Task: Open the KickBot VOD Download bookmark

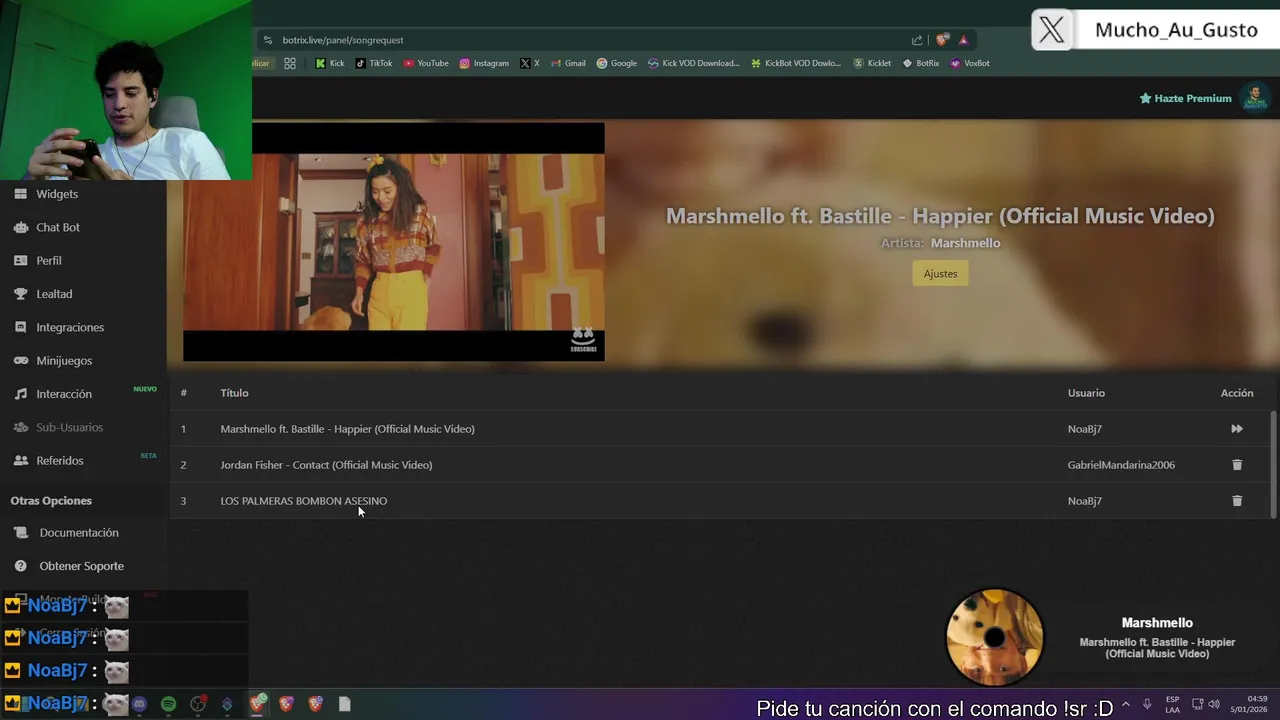Action: pyautogui.click(x=795, y=63)
